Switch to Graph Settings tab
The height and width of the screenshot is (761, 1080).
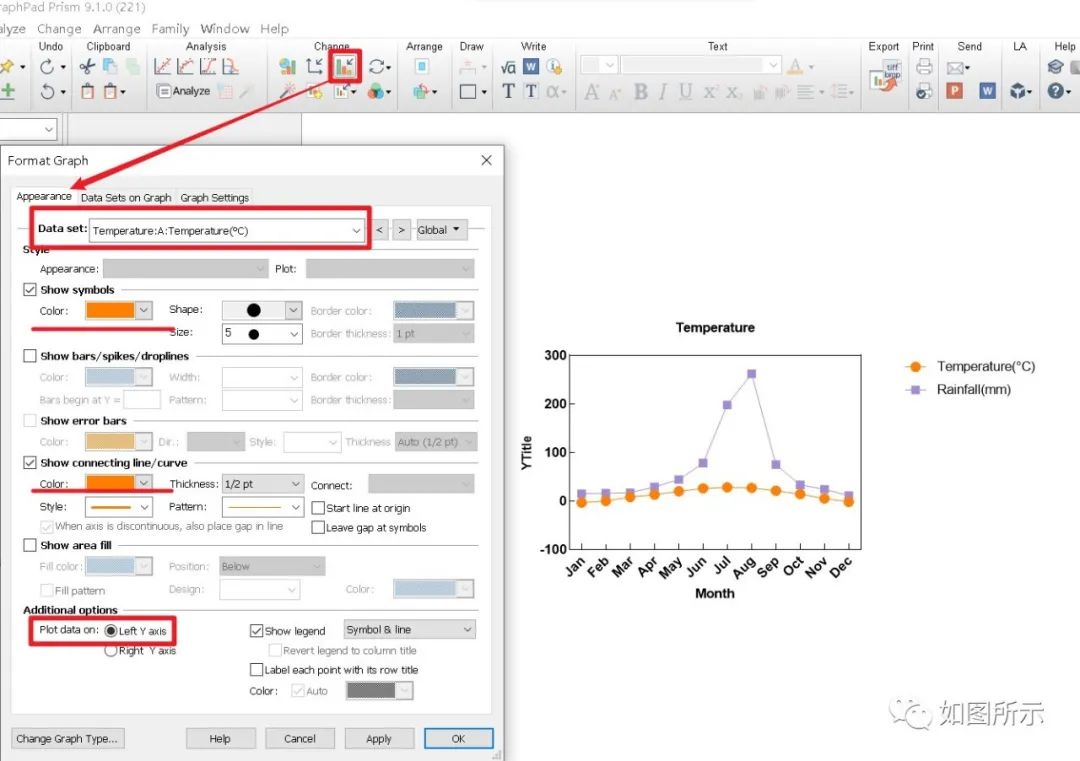(214, 198)
